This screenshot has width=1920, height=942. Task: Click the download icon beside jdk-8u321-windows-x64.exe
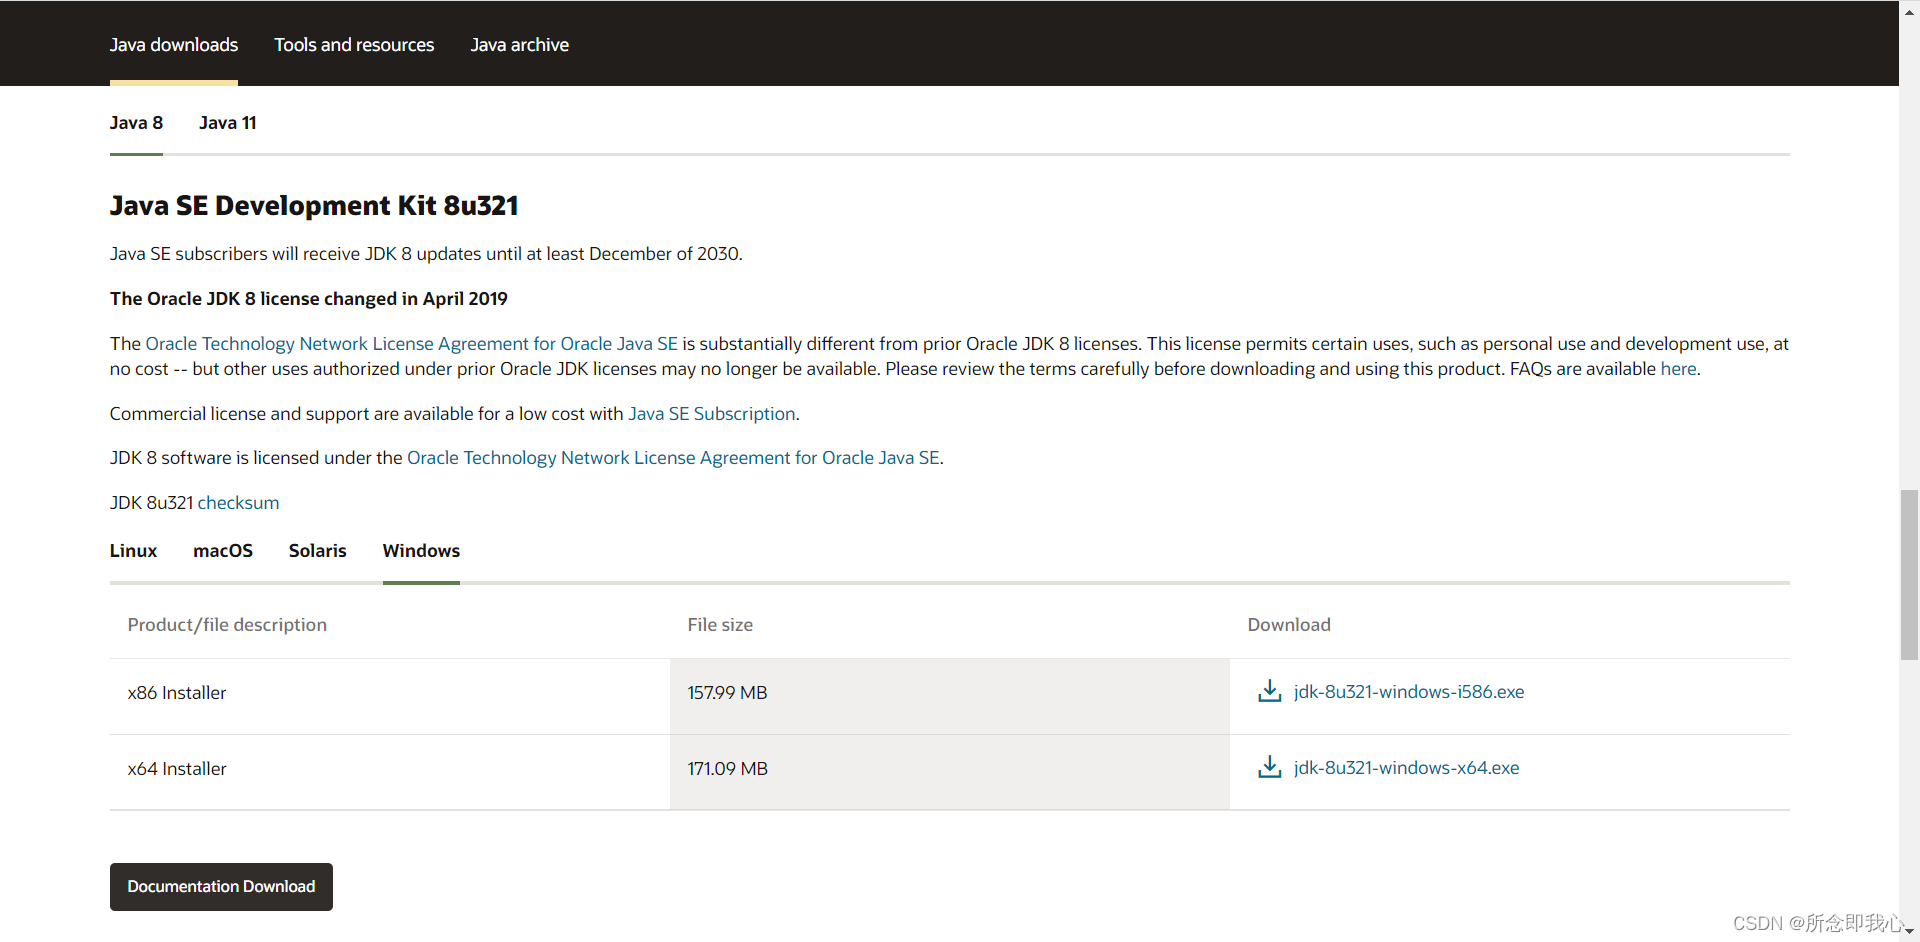1269,767
